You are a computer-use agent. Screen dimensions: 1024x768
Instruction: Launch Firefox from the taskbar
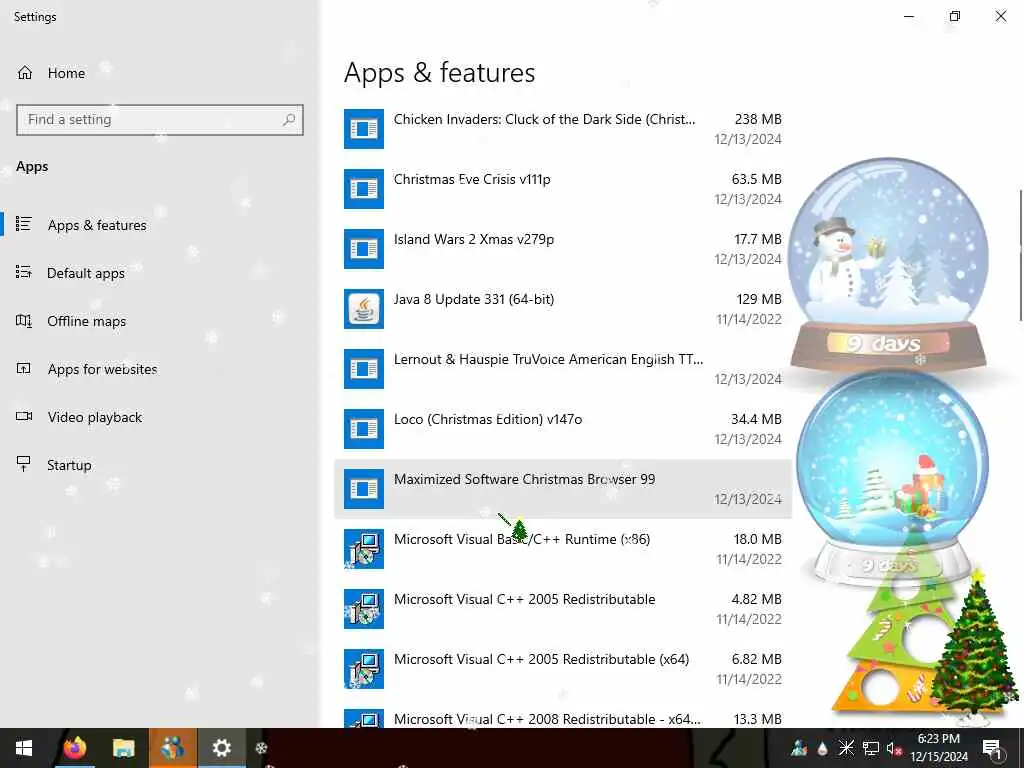click(74, 748)
